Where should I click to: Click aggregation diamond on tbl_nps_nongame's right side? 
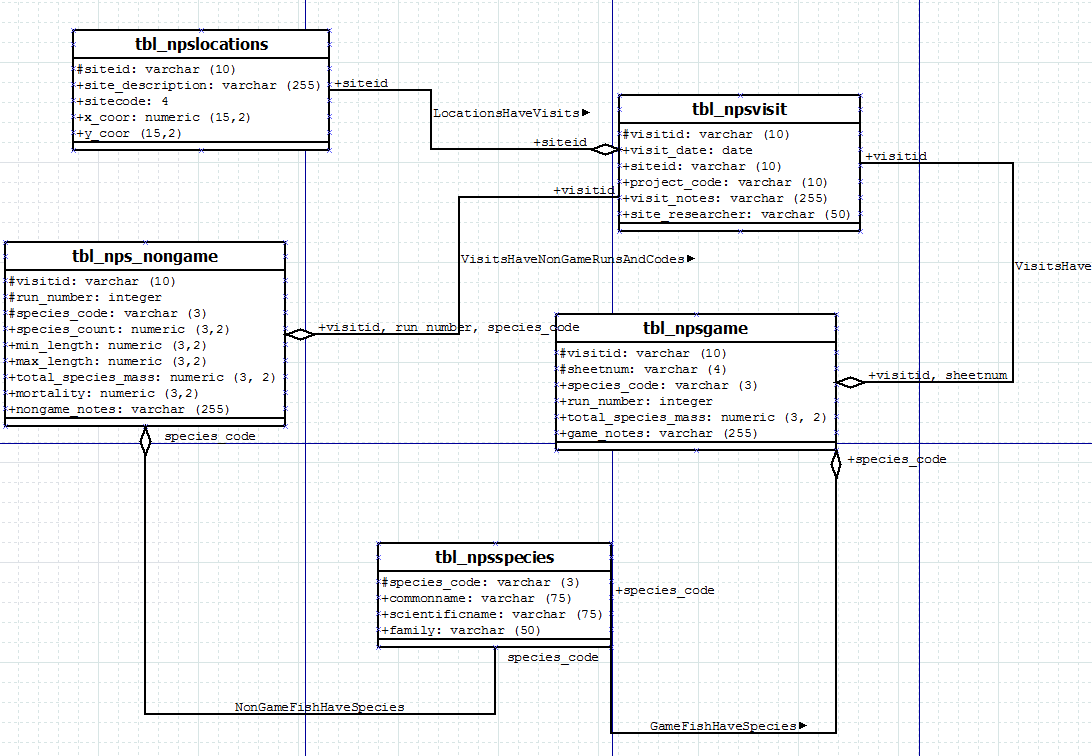tap(299, 335)
